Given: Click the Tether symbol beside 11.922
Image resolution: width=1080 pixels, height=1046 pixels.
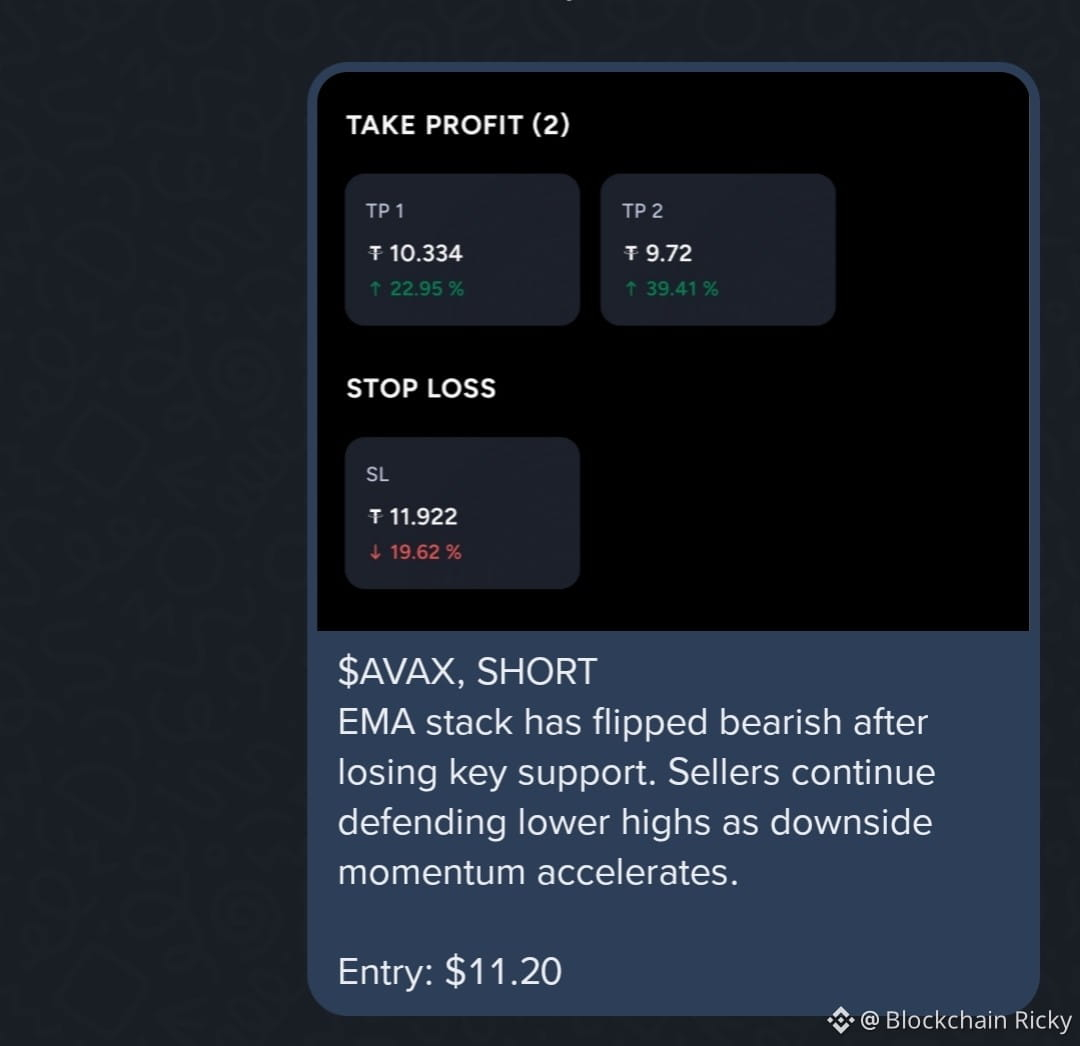Looking at the screenshot, I should point(375,516).
